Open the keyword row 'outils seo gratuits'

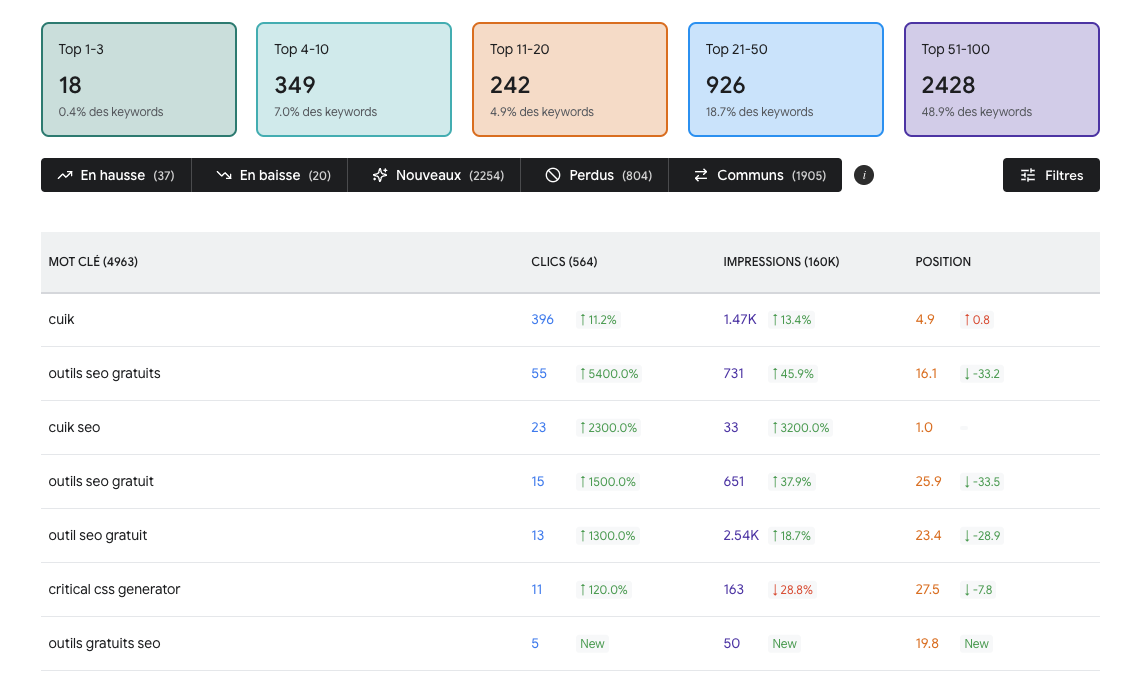[571, 373]
